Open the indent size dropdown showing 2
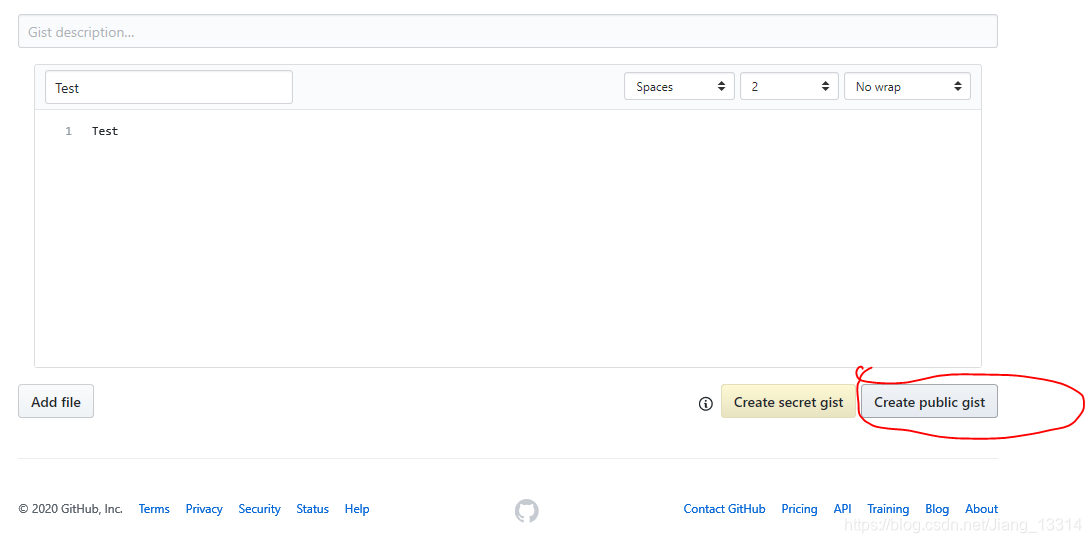The width and height of the screenshot is (1091, 543). click(790, 87)
